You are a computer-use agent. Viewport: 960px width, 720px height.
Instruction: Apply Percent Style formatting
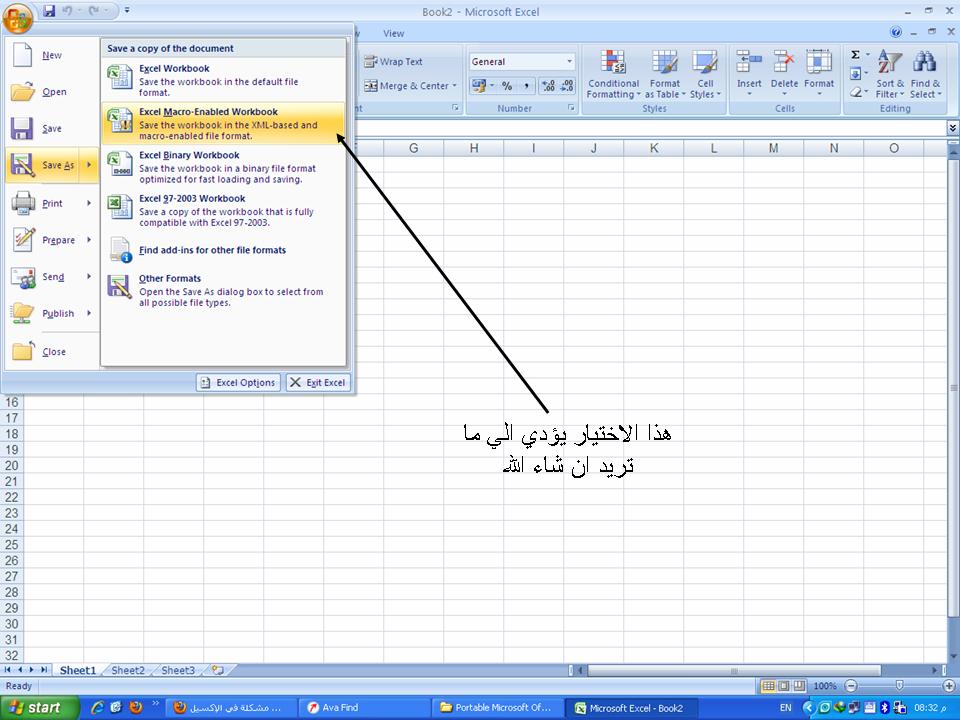click(x=507, y=86)
